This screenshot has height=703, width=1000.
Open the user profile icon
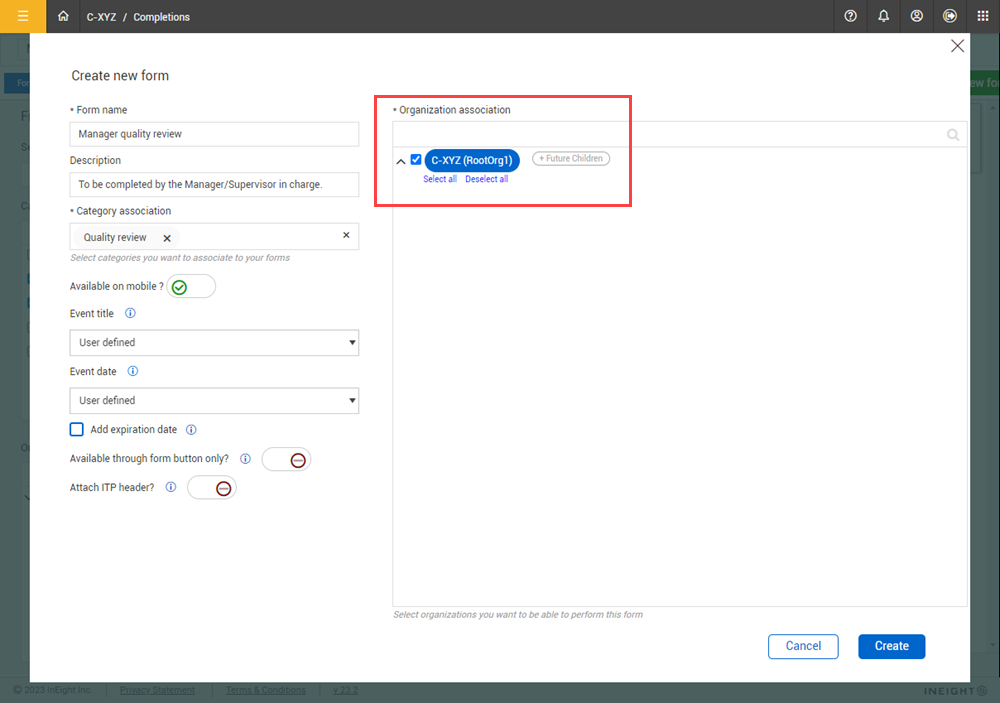(x=916, y=16)
